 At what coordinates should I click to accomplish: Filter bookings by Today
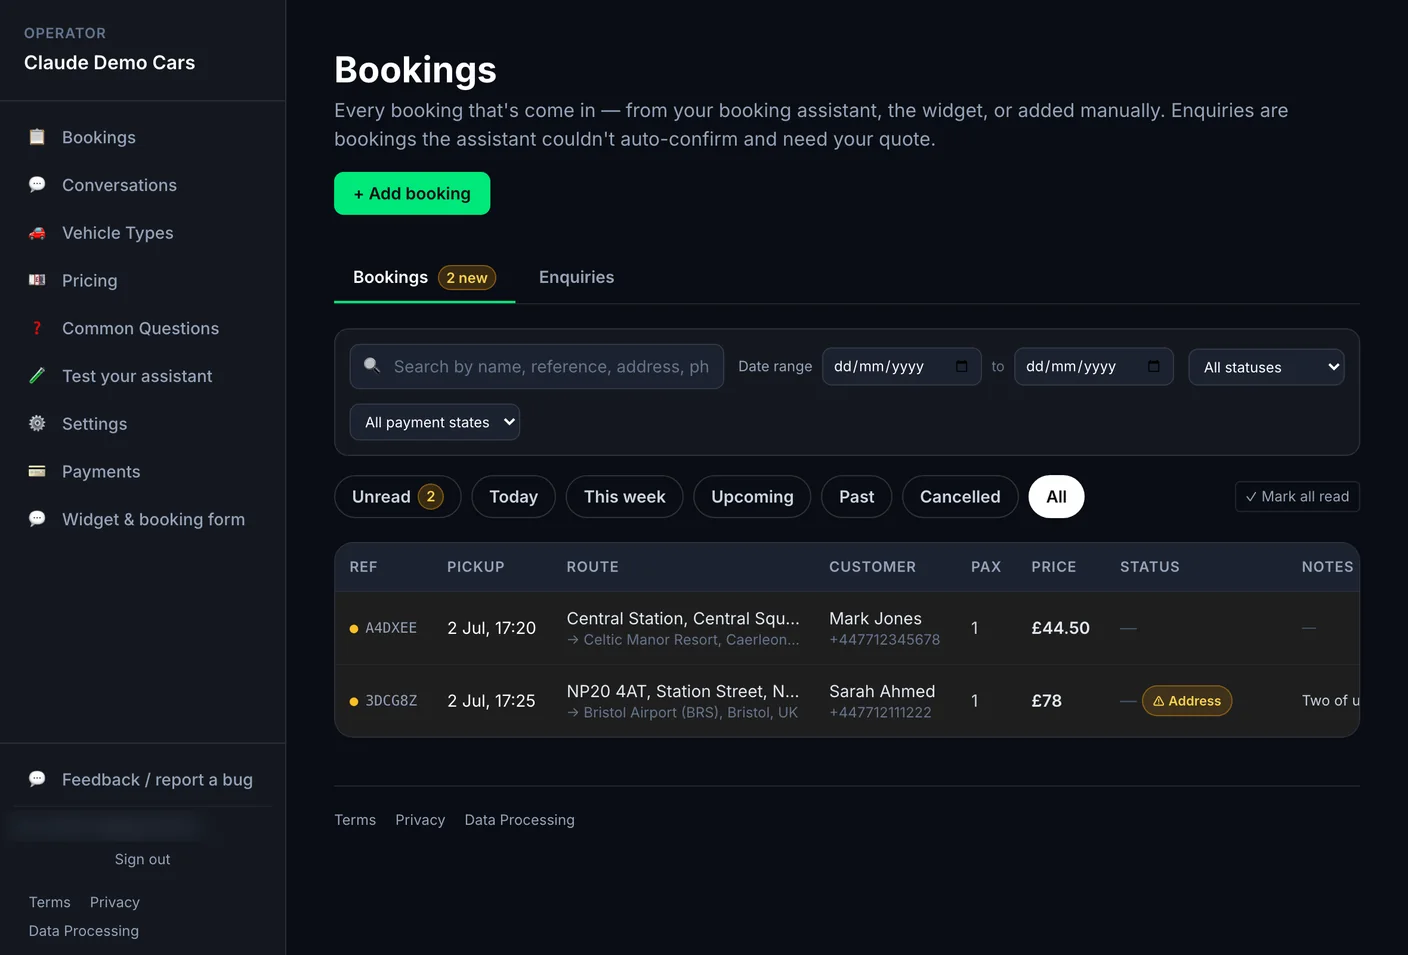click(513, 497)
